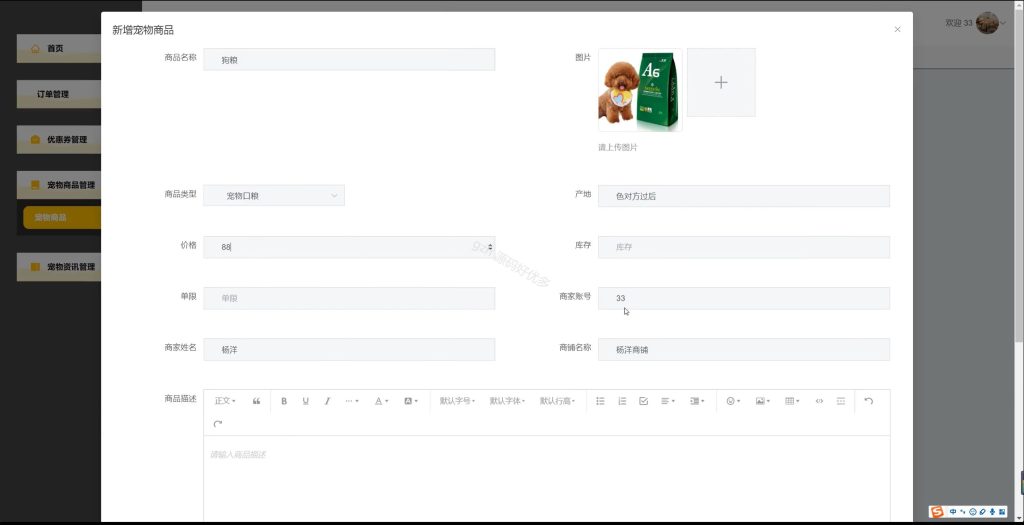Screen dimensions: 1024x525
Task: Redo edit in description editor
Action: 218,424
